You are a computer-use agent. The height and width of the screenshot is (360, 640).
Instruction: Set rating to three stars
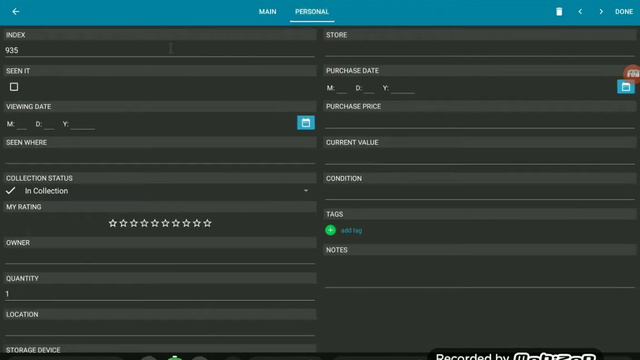[x=134, y=223]
